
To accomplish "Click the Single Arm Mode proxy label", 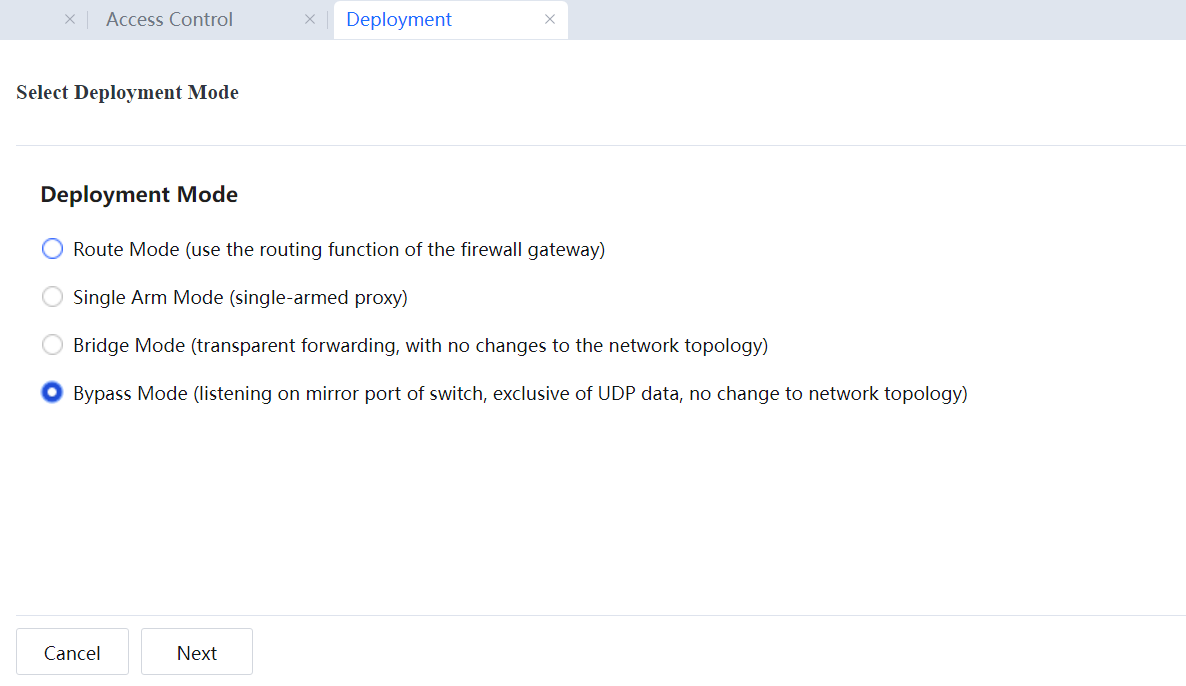I will [x=240, y=297].
